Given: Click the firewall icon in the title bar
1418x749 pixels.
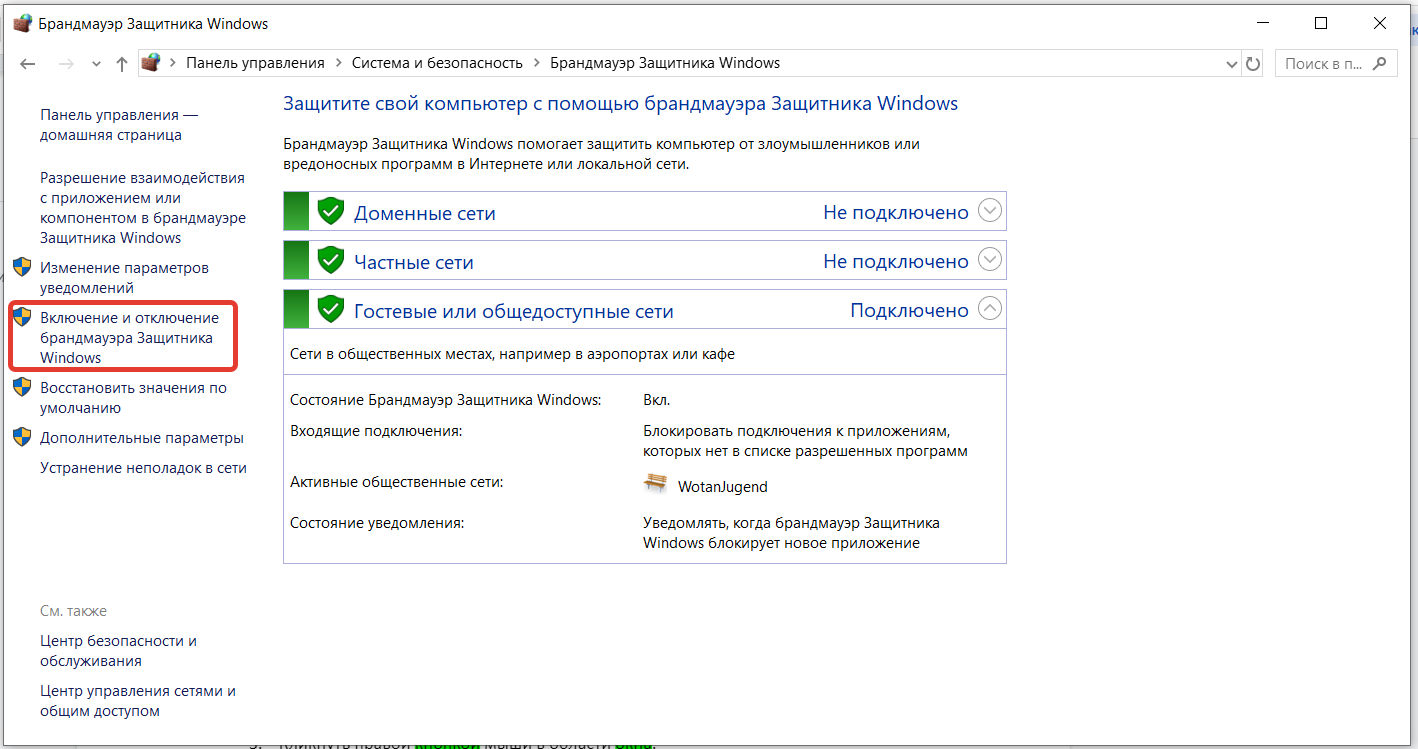Looking at the screenshot, I should coord(22,24).
